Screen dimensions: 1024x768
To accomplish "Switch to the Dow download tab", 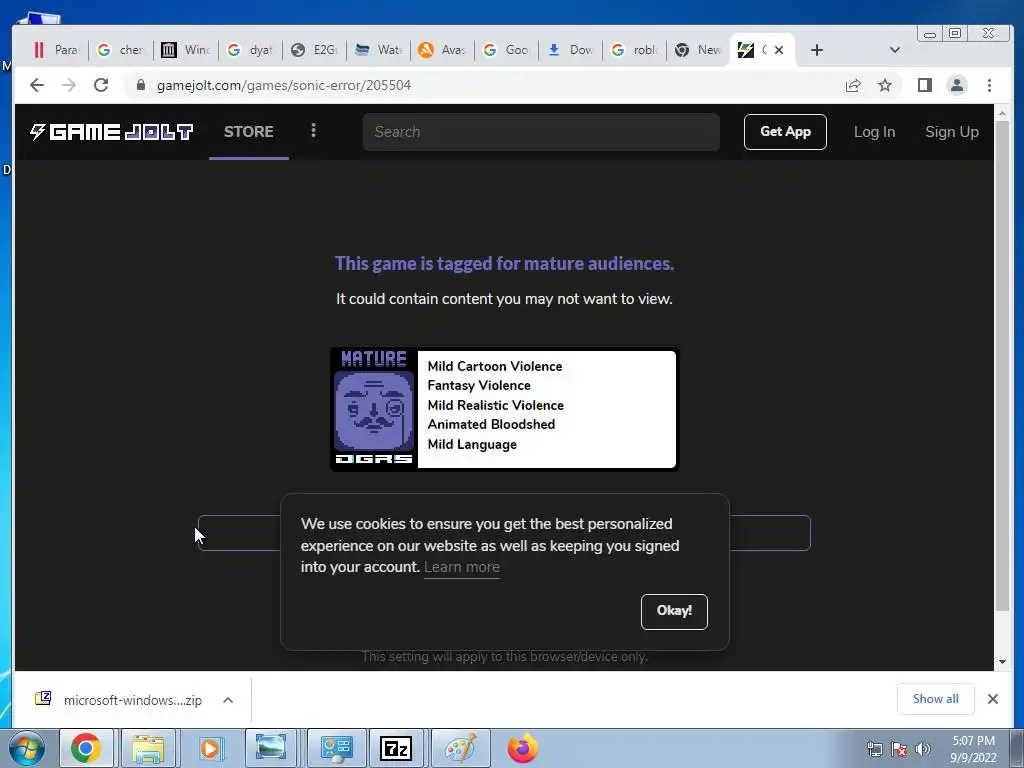I will (570, 50).
